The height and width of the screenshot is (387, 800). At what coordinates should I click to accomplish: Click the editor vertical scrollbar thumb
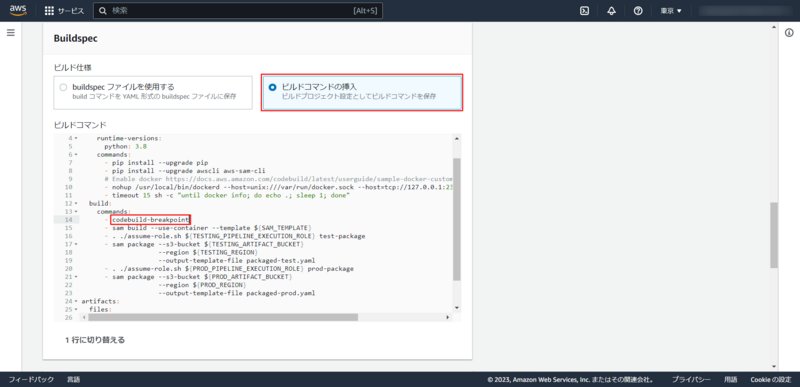[x=457, y=219]
